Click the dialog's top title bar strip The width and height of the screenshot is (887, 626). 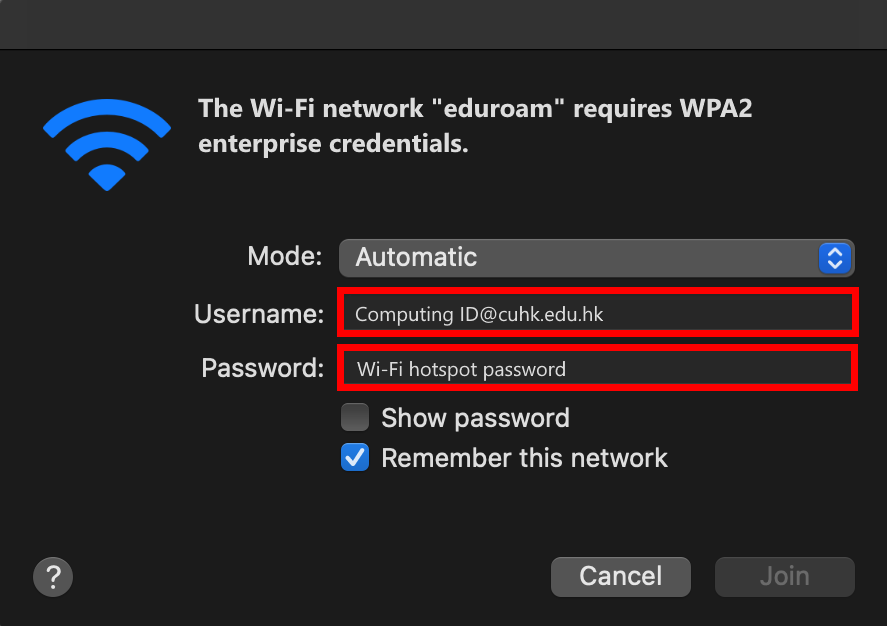(x=443, y=24)
